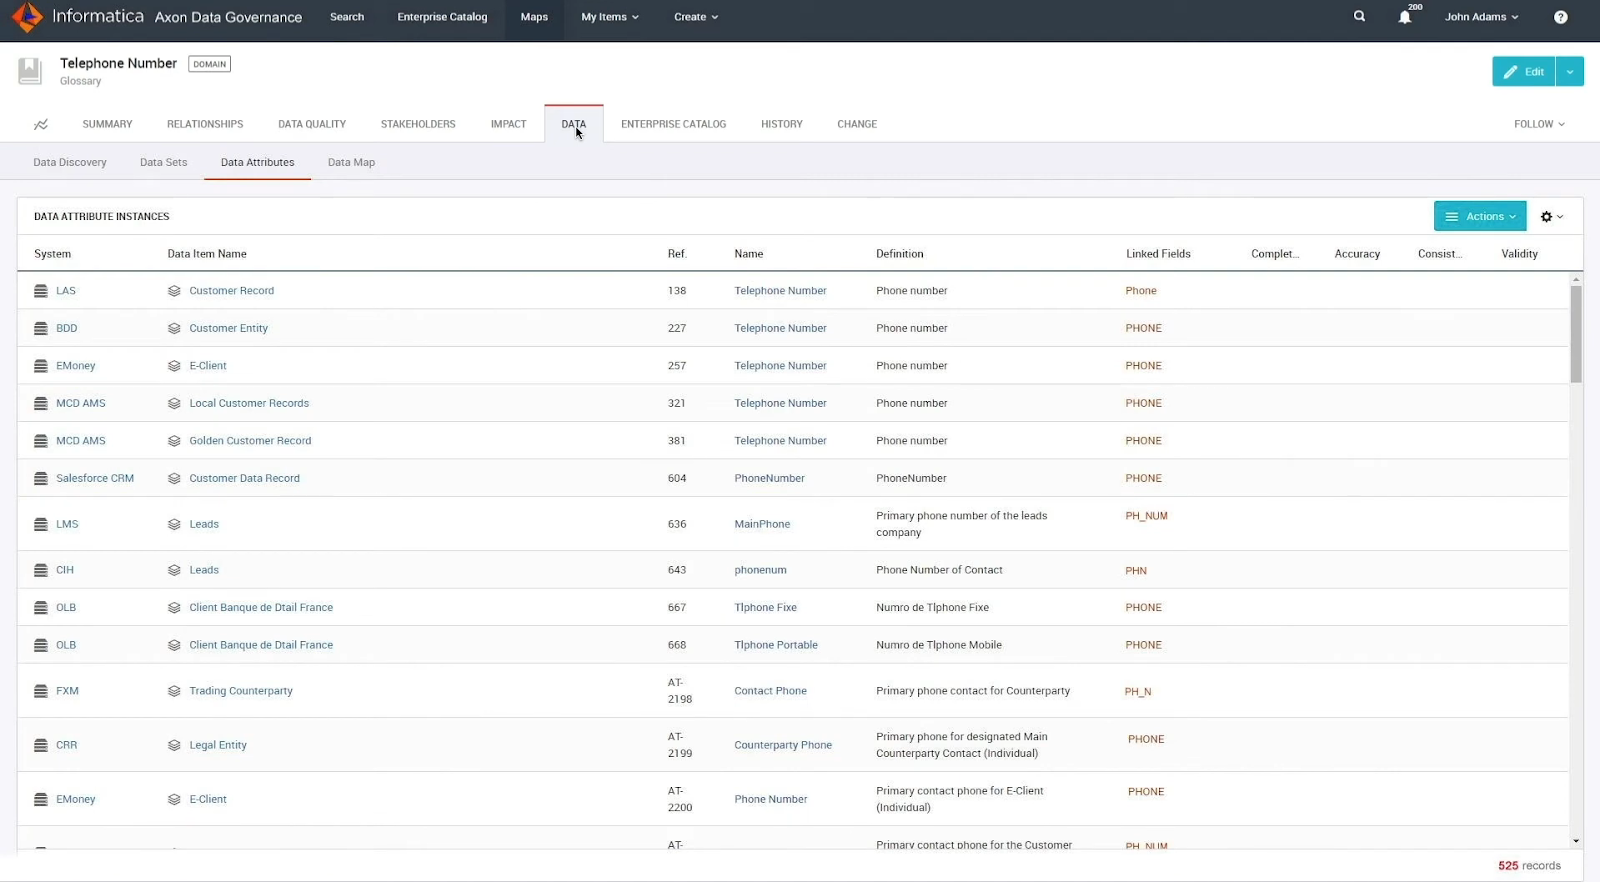The width and height of the screenshot is (1600, 882).
Task: Open the trend chart icon beside Summary
Action: click(41, 125)
